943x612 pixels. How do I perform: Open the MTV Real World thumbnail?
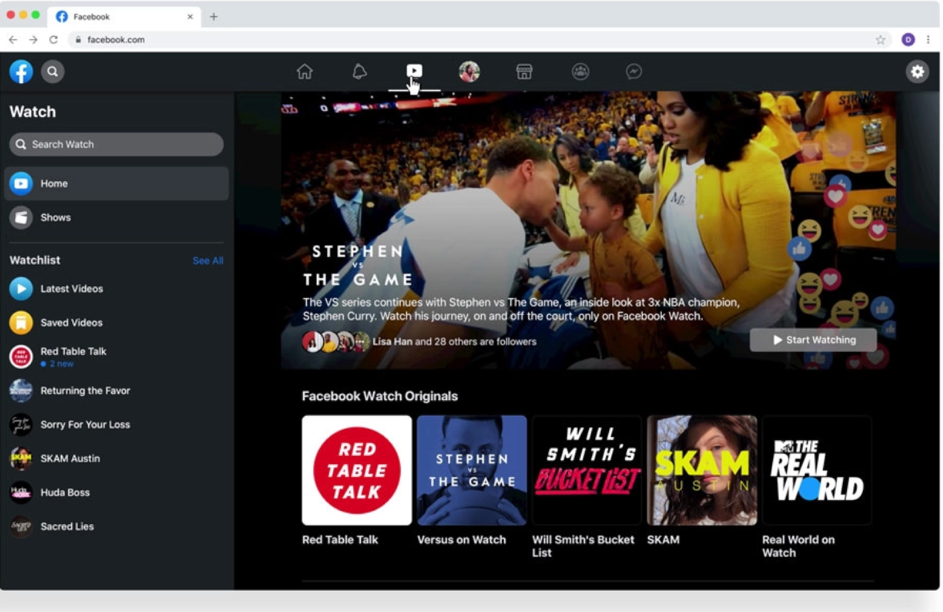pos(817,470)
